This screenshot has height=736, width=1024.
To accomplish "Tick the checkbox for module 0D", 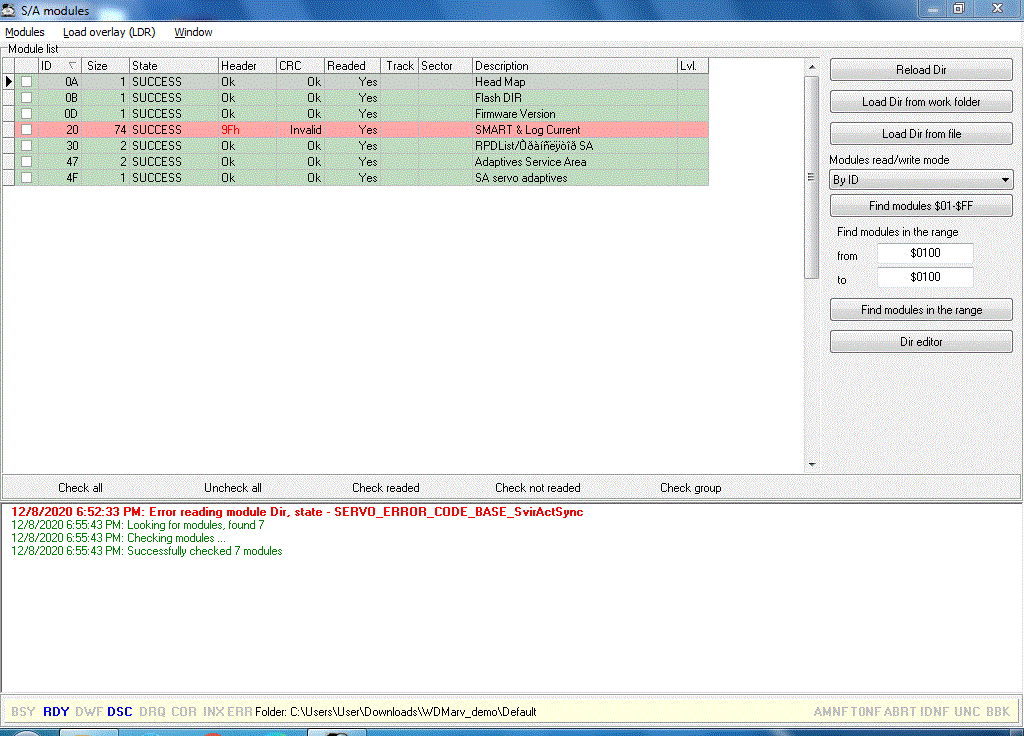I will [27, 114].
